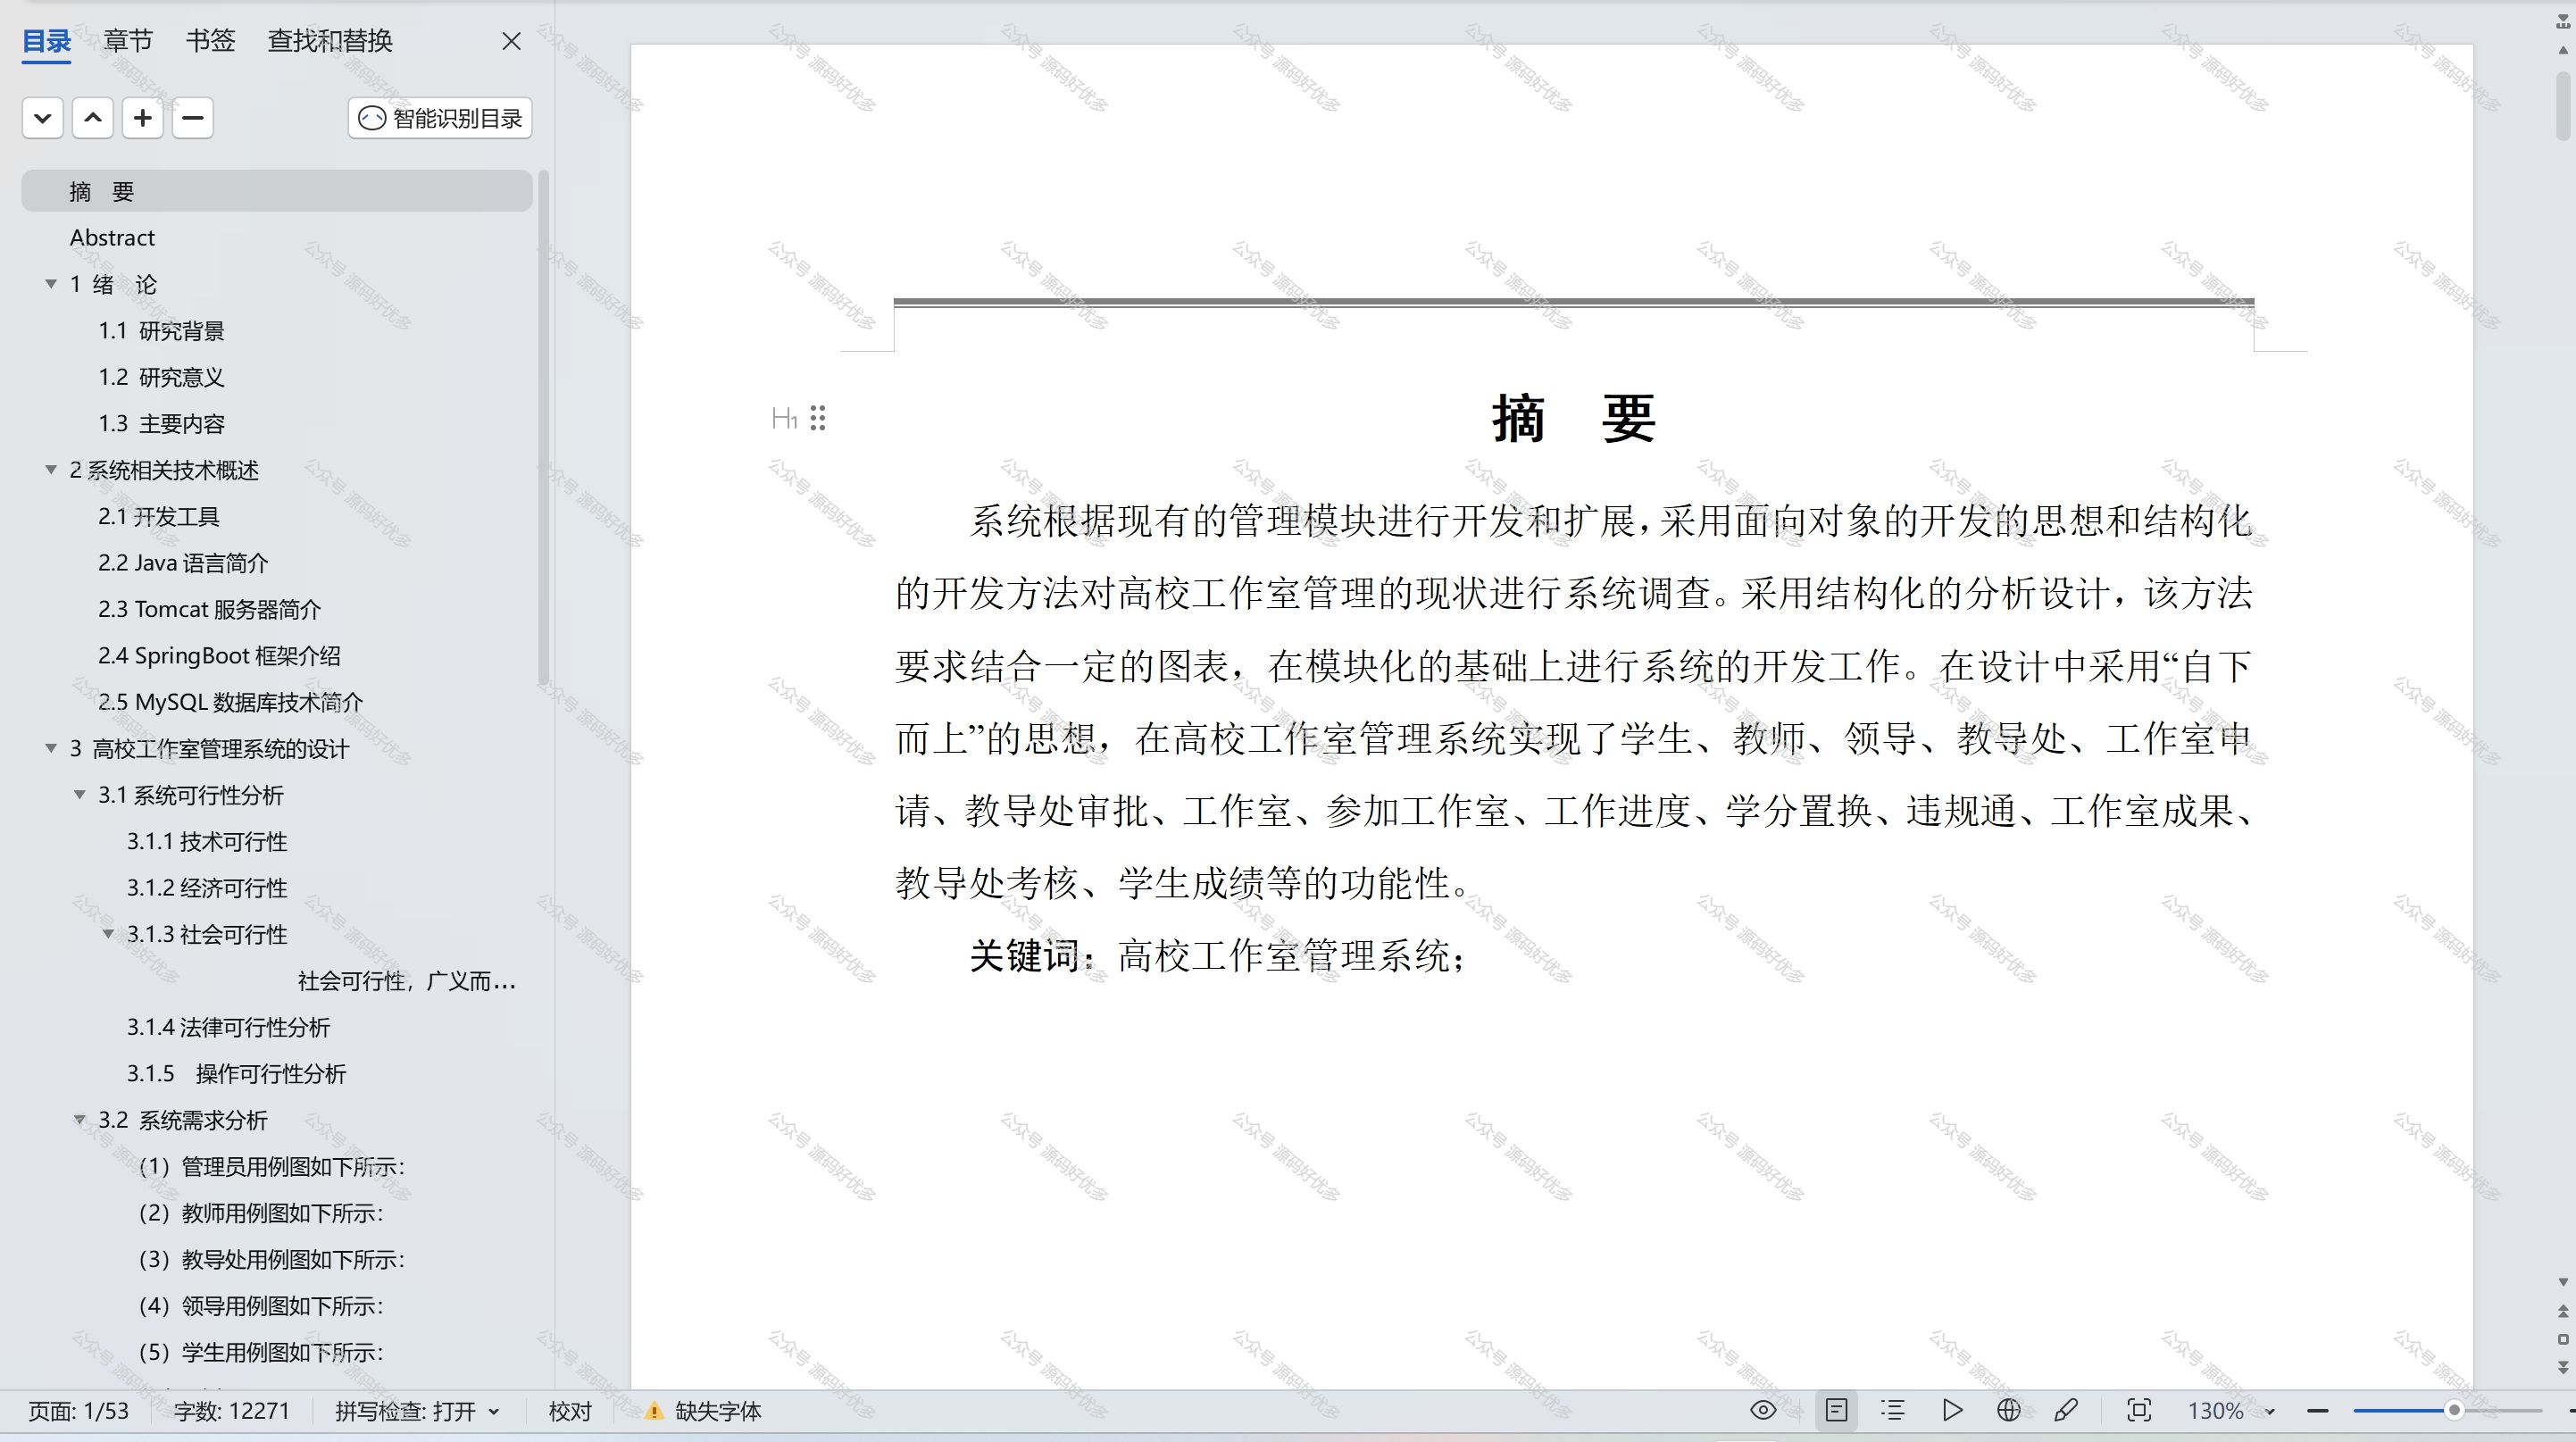Go to 1.3 主要内容 heading
This screenshot has width=2576, height=1442.
pos(161,424)
